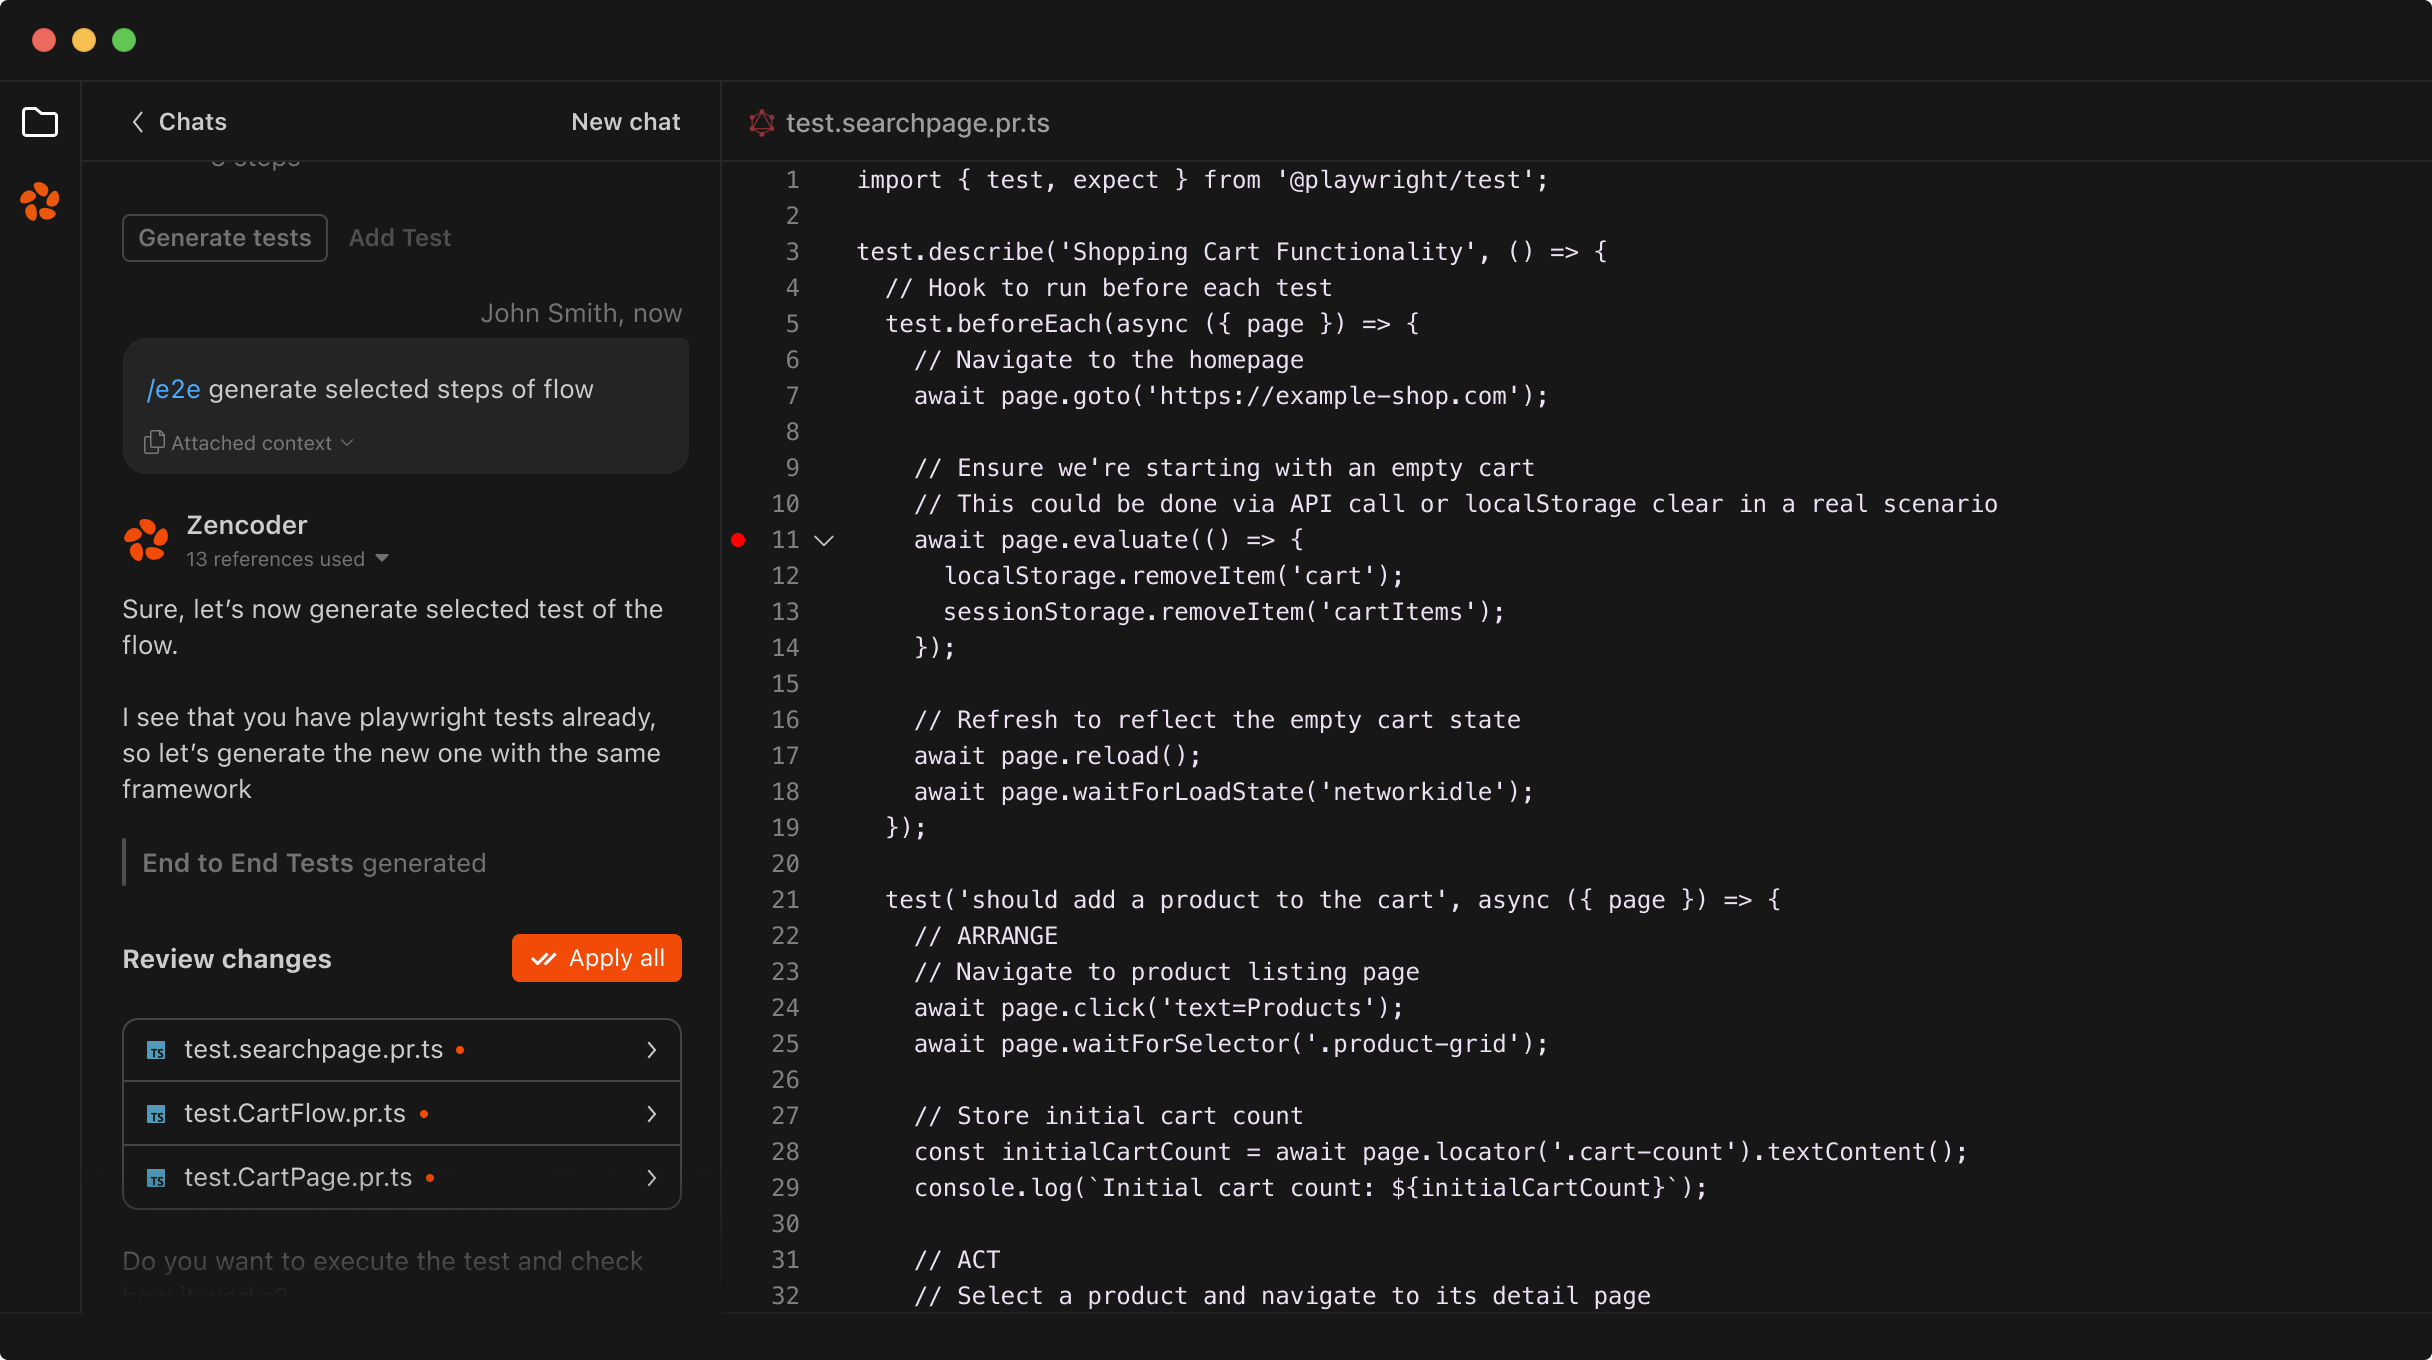Start a New chat
Image resolution: width=2432 pixels, height=1360 pixels.
(x=625, y=121)
